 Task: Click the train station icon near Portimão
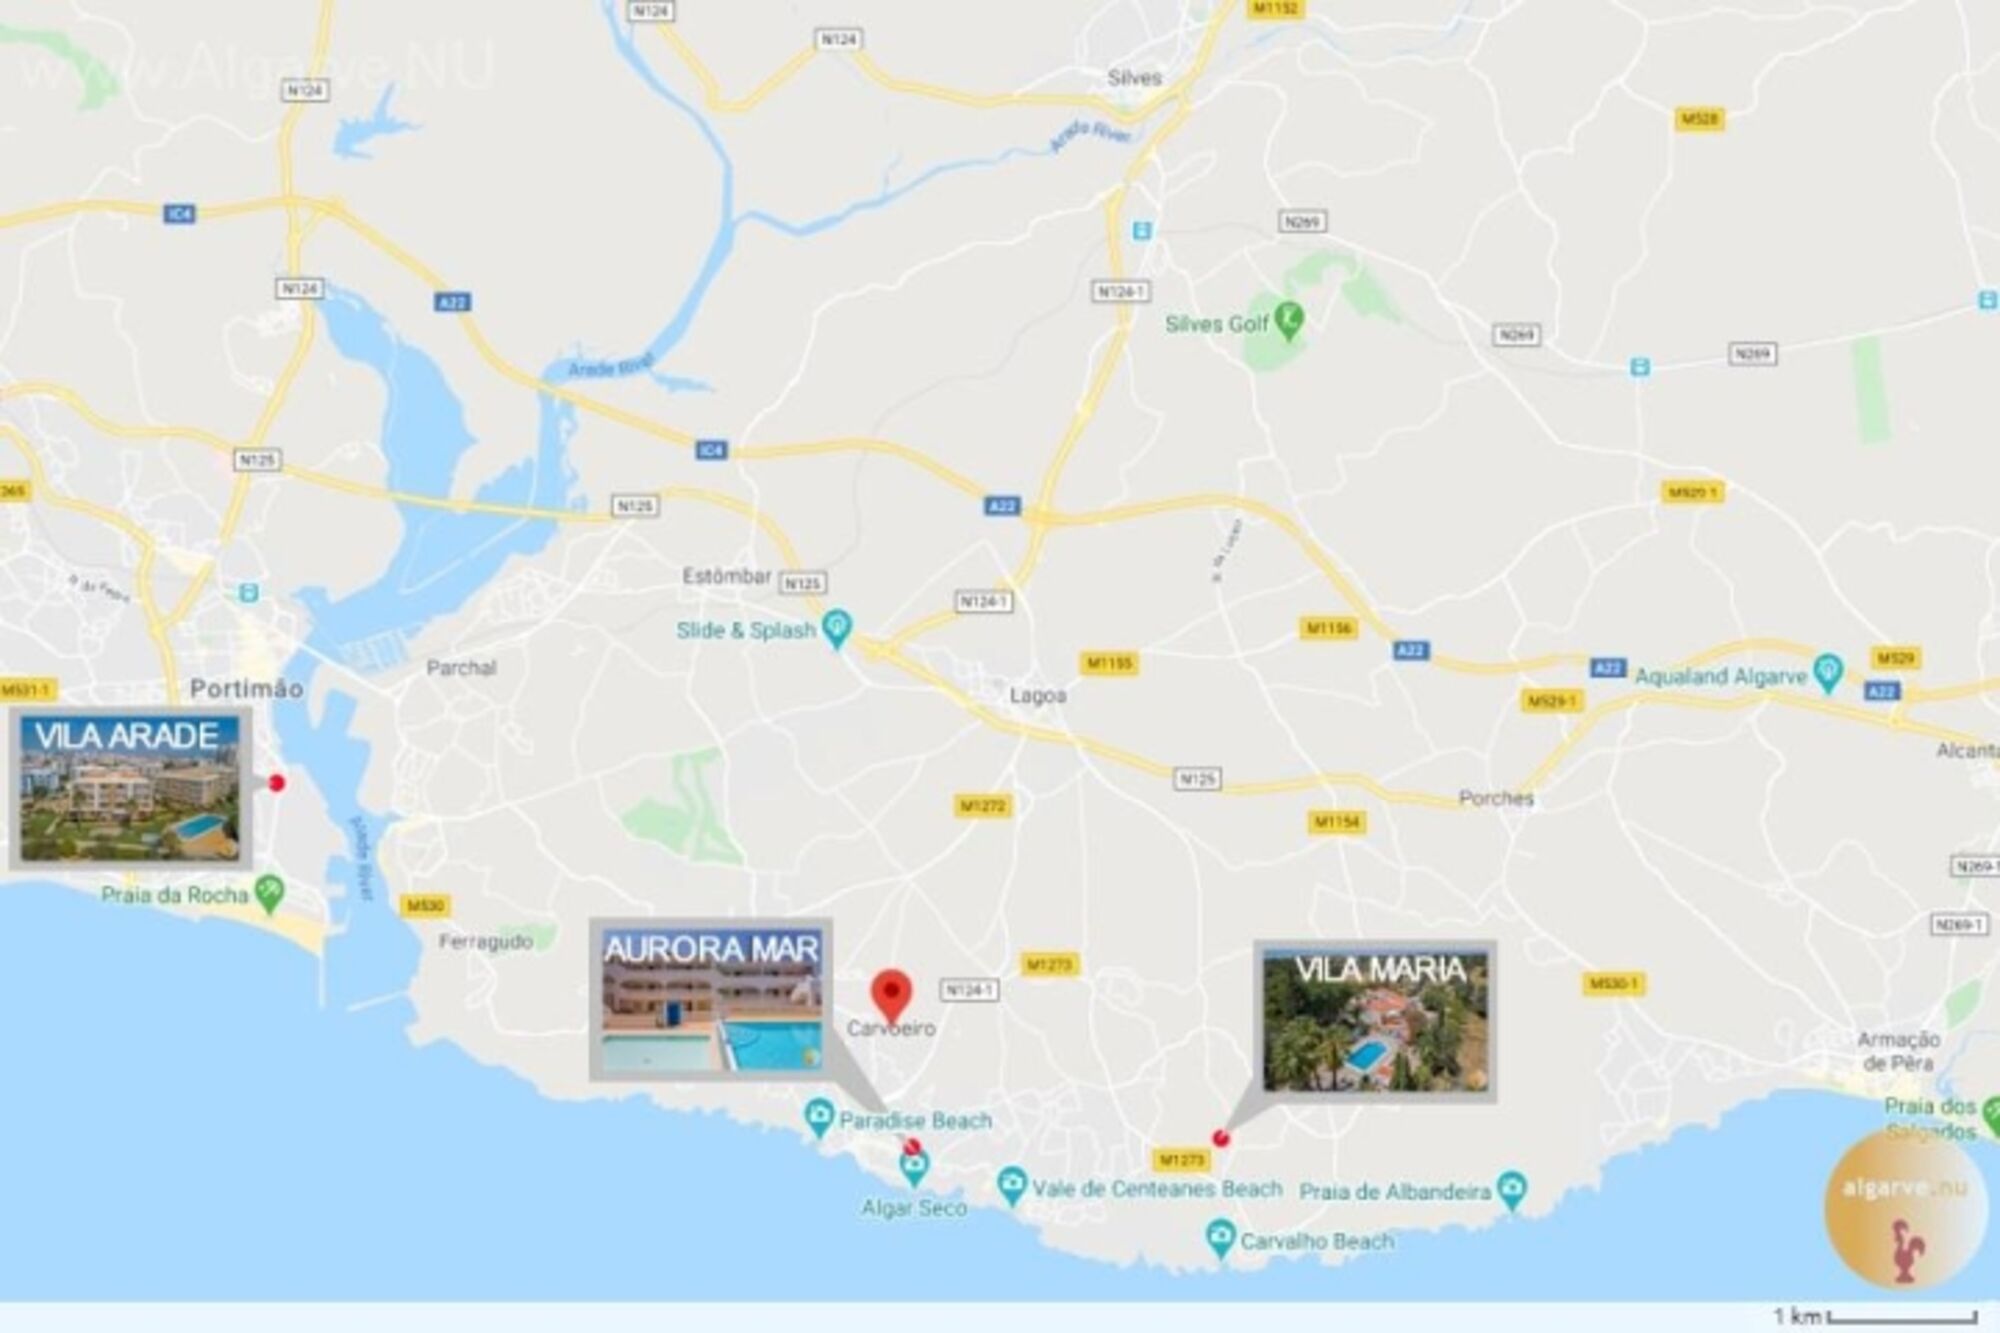coord(248,592)
